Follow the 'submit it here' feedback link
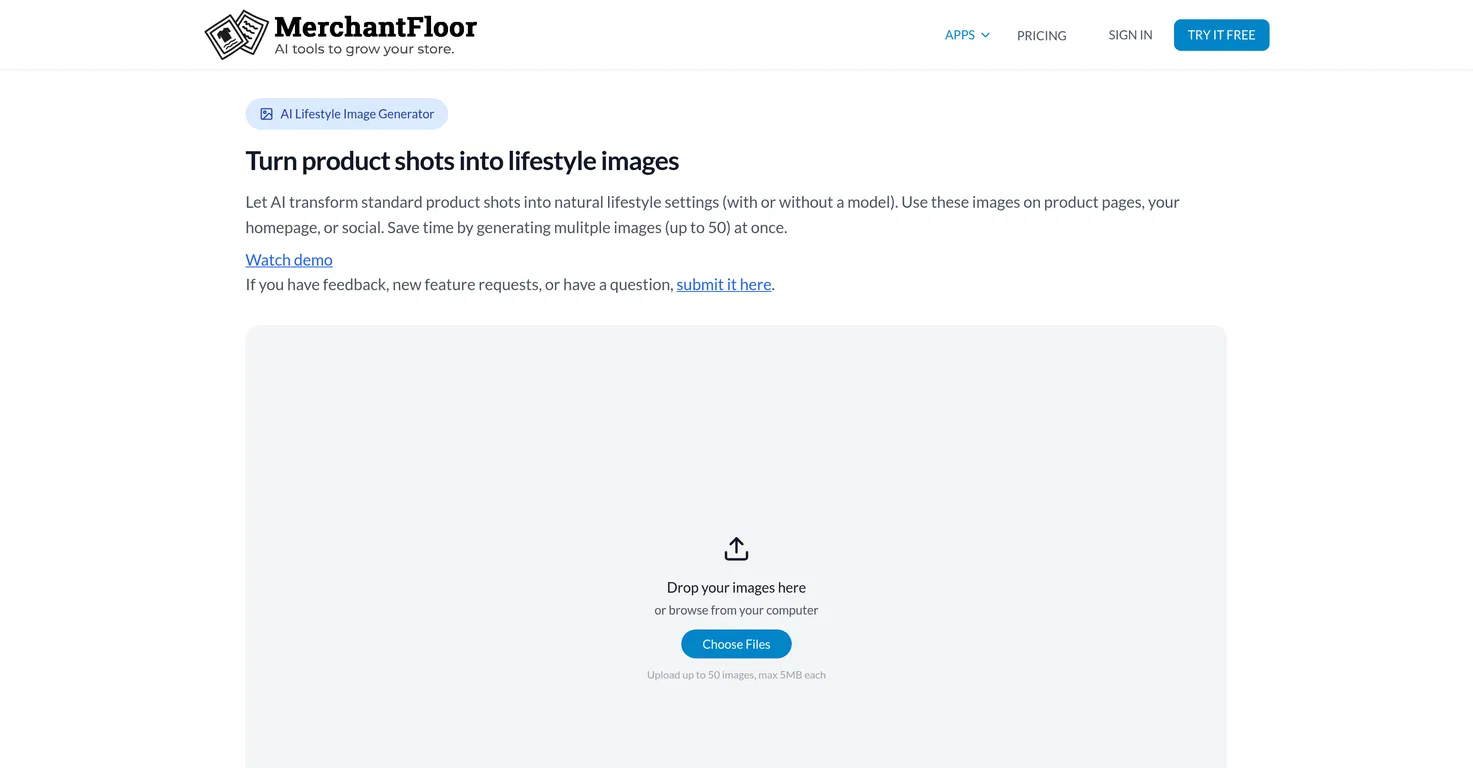 [723, 285]
